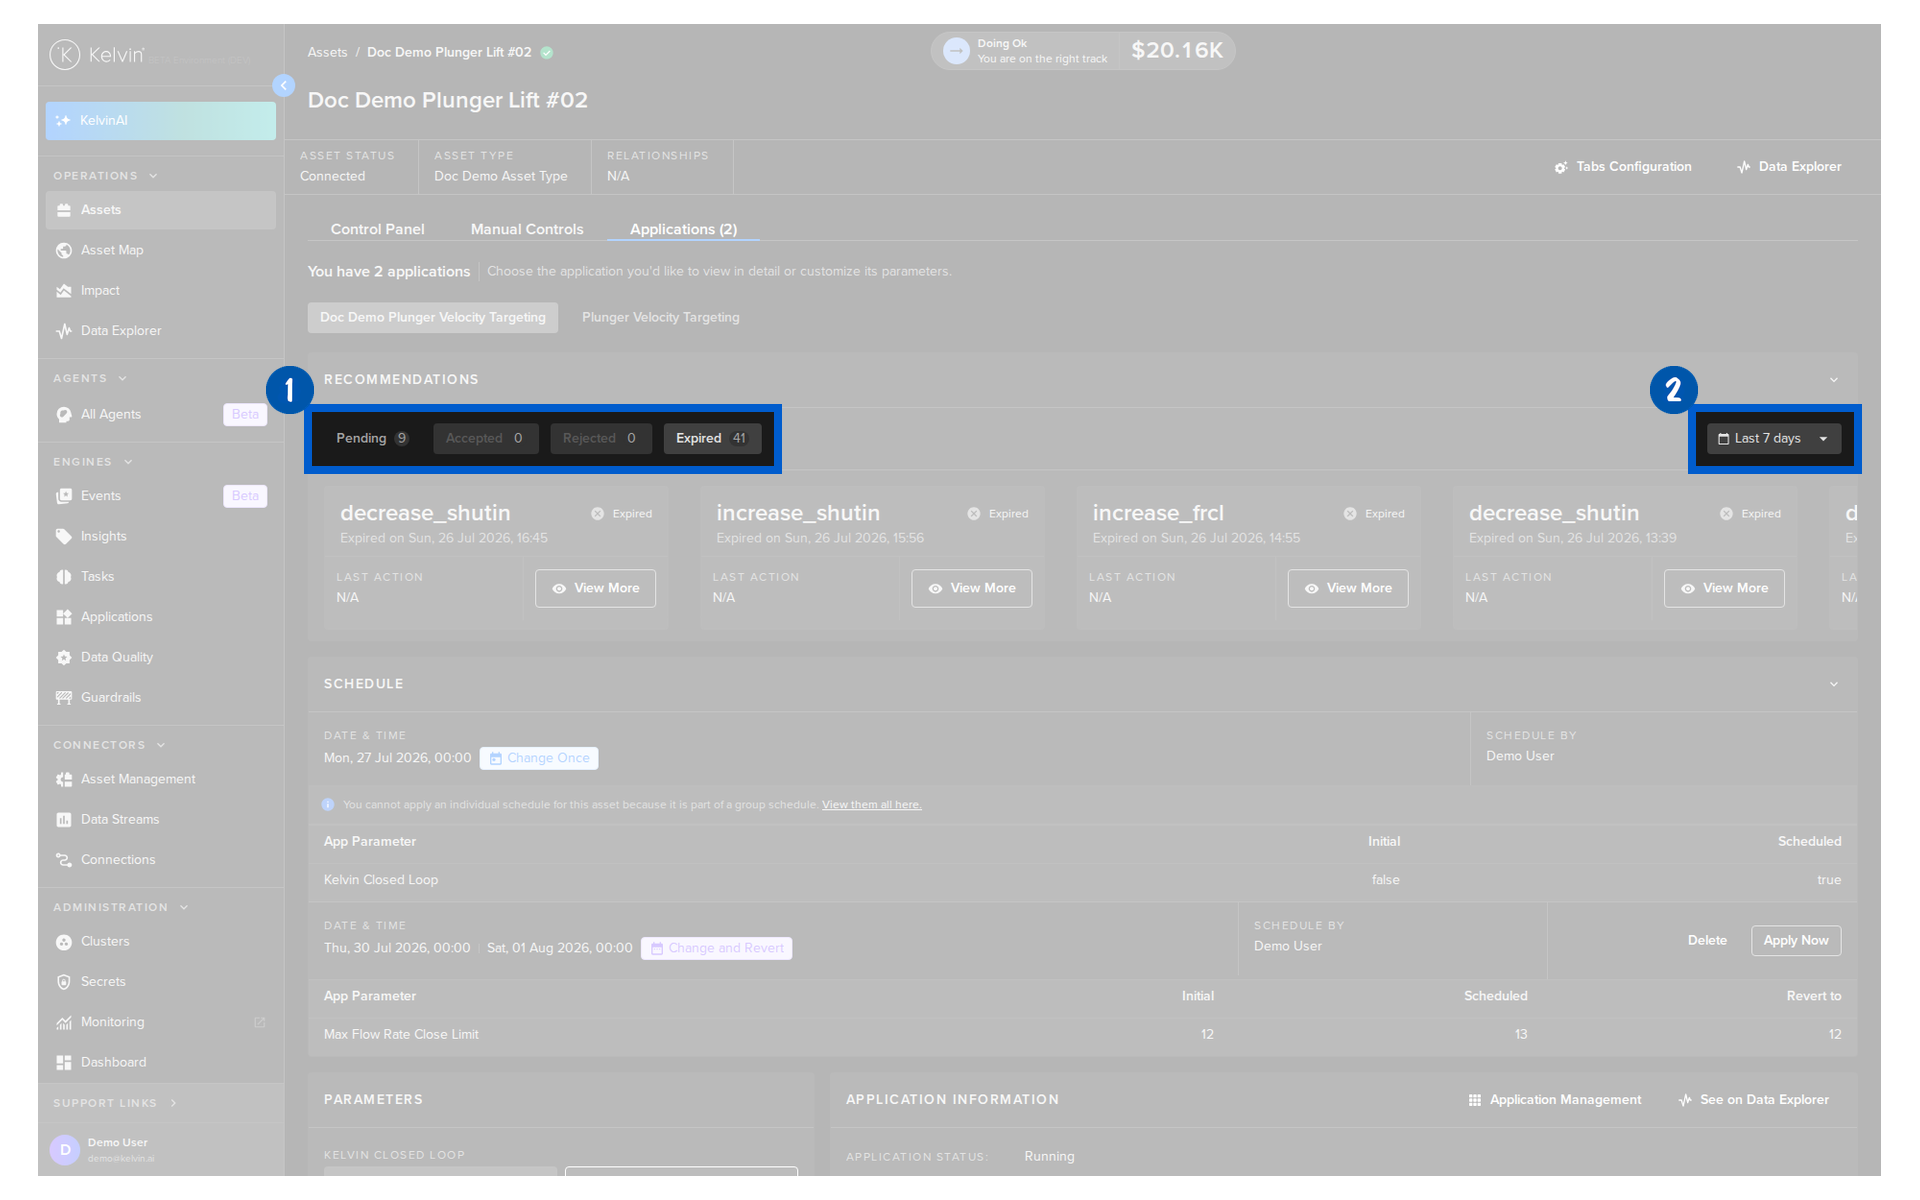Screen dimensions: 1920x1200
Task: Open the Demo User profile
Action: (x=161, y=1150)
